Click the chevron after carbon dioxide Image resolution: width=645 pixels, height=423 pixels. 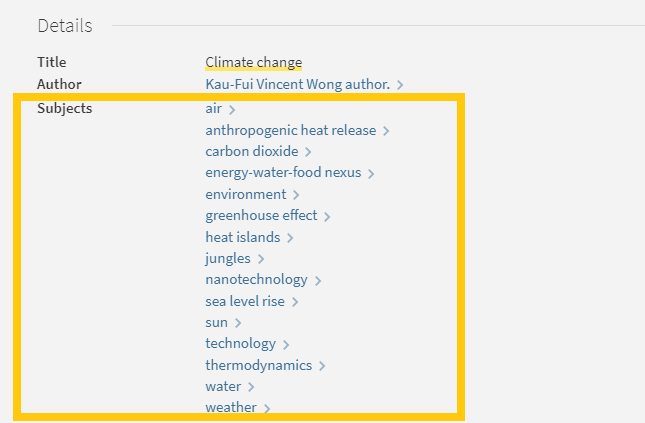point(308,152)
